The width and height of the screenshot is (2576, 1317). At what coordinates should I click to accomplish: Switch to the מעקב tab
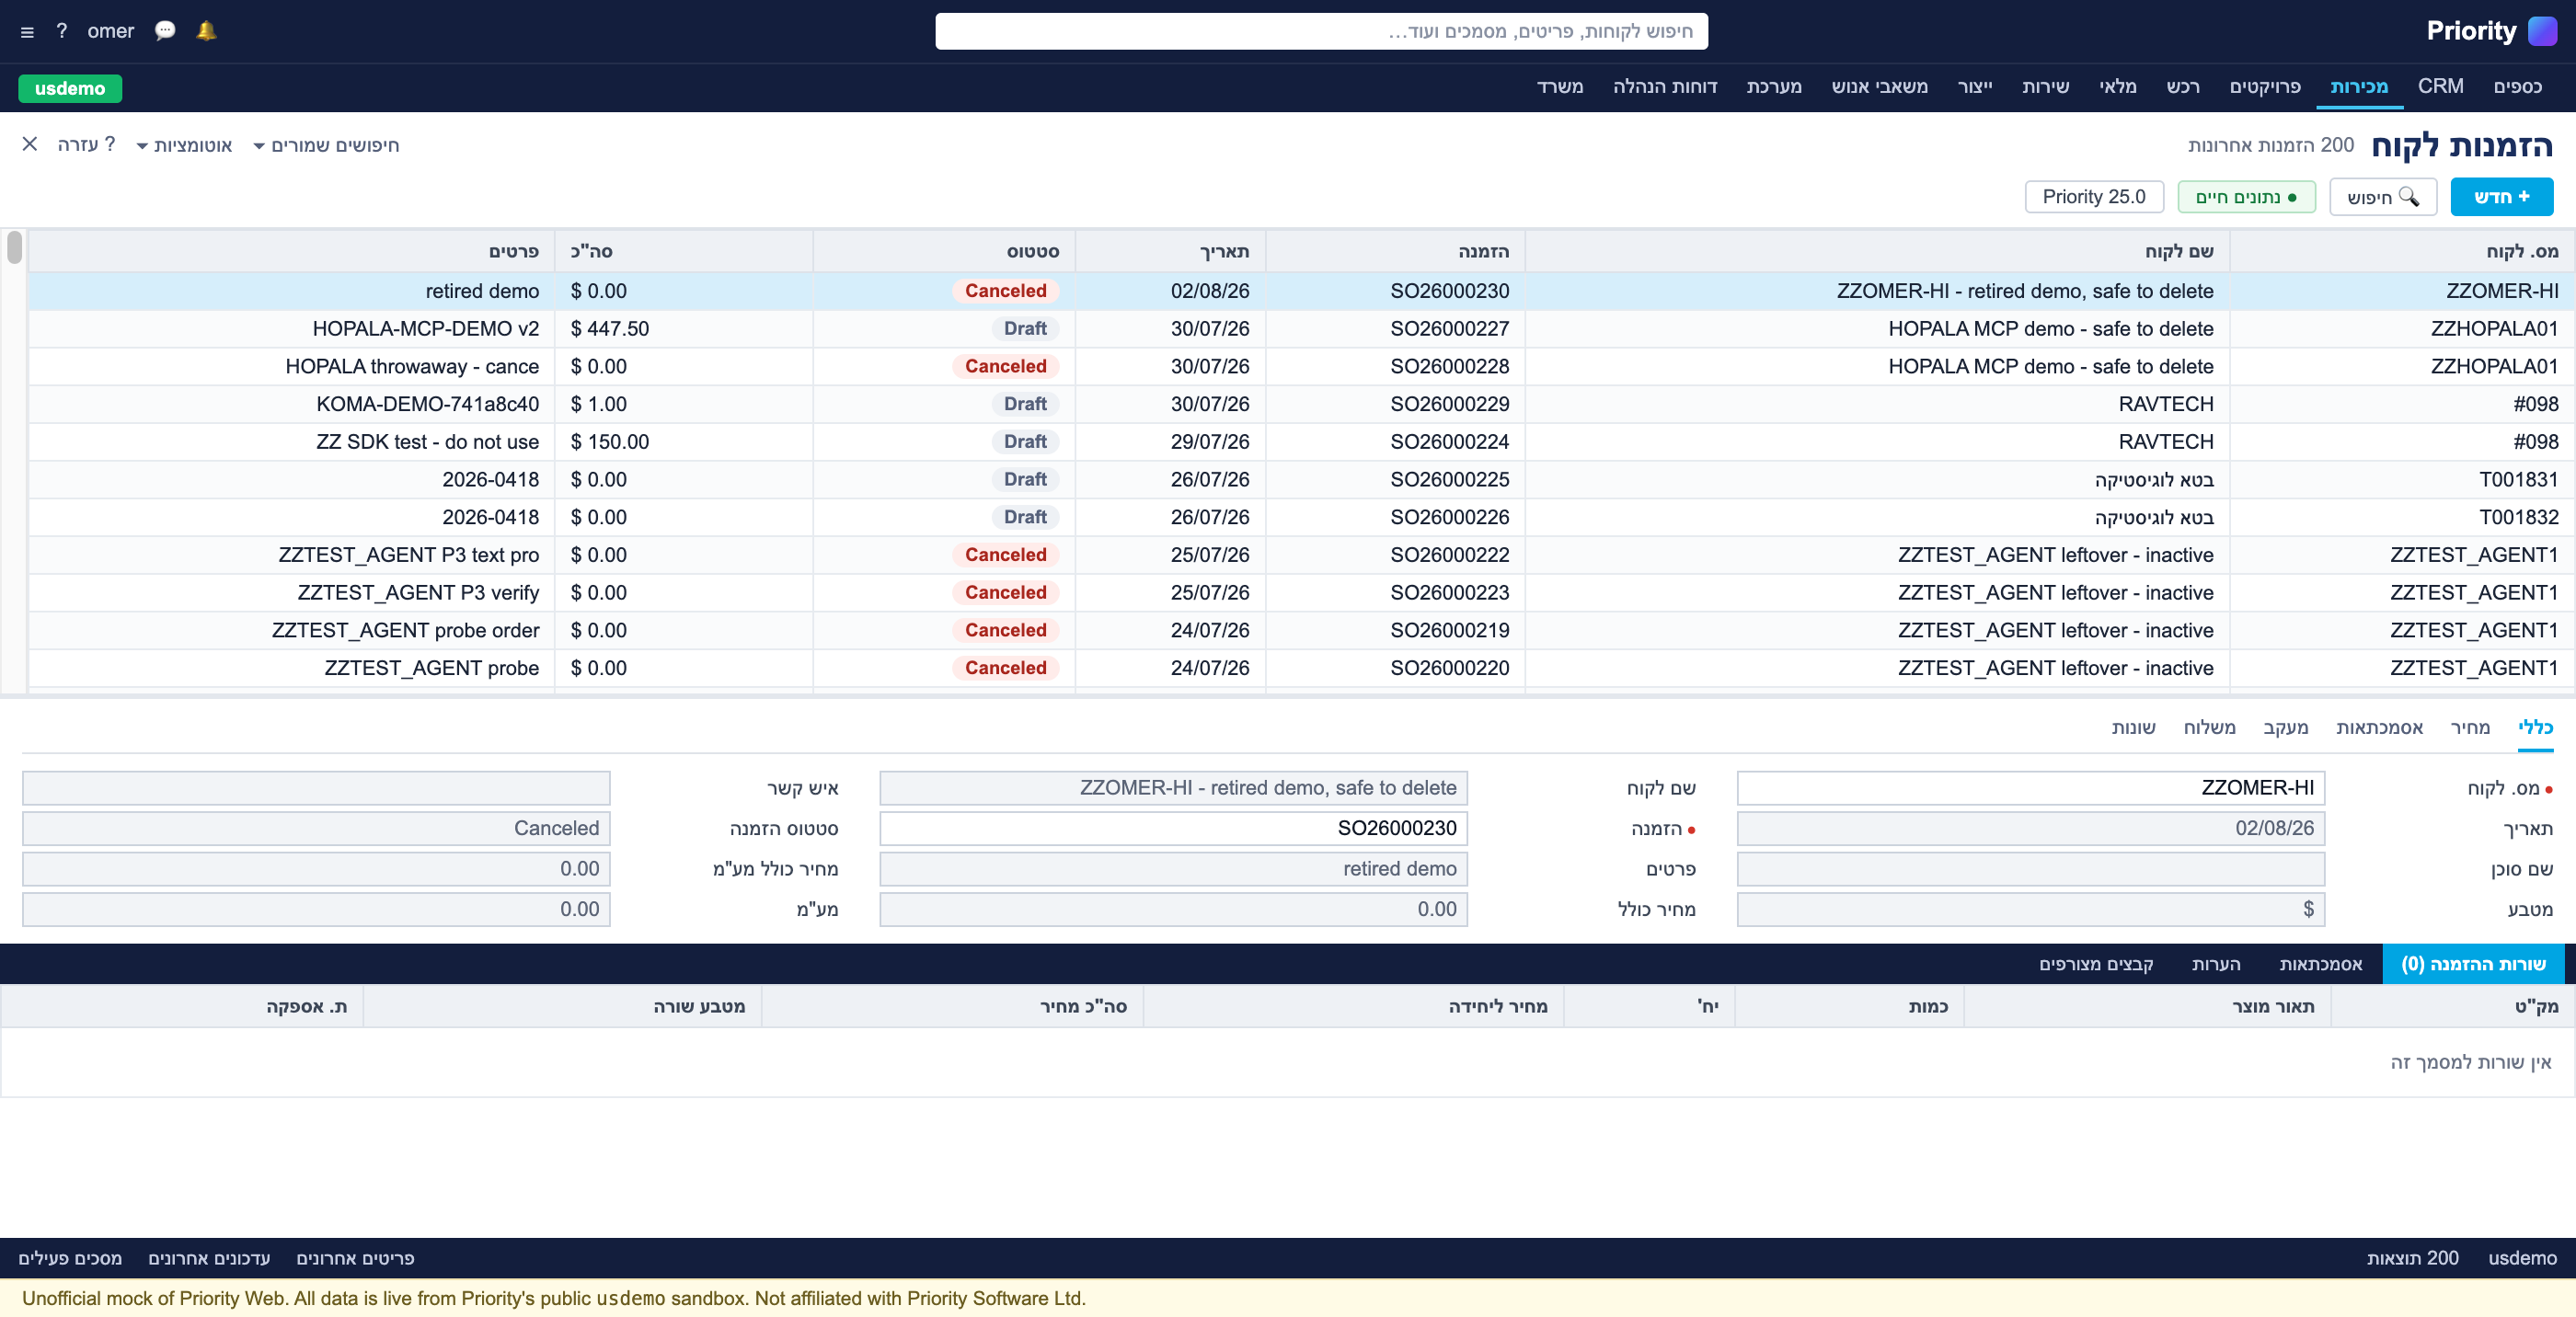click(x=2285, y=727)
